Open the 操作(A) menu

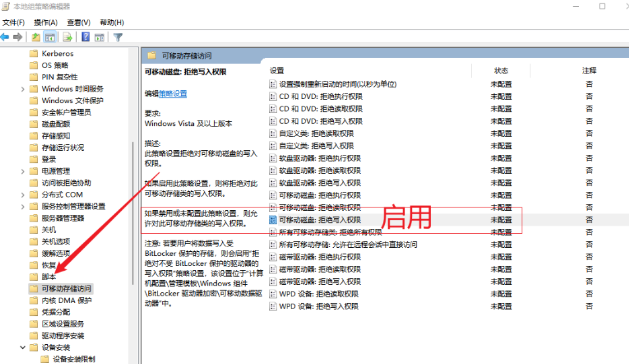pos(46,22)
